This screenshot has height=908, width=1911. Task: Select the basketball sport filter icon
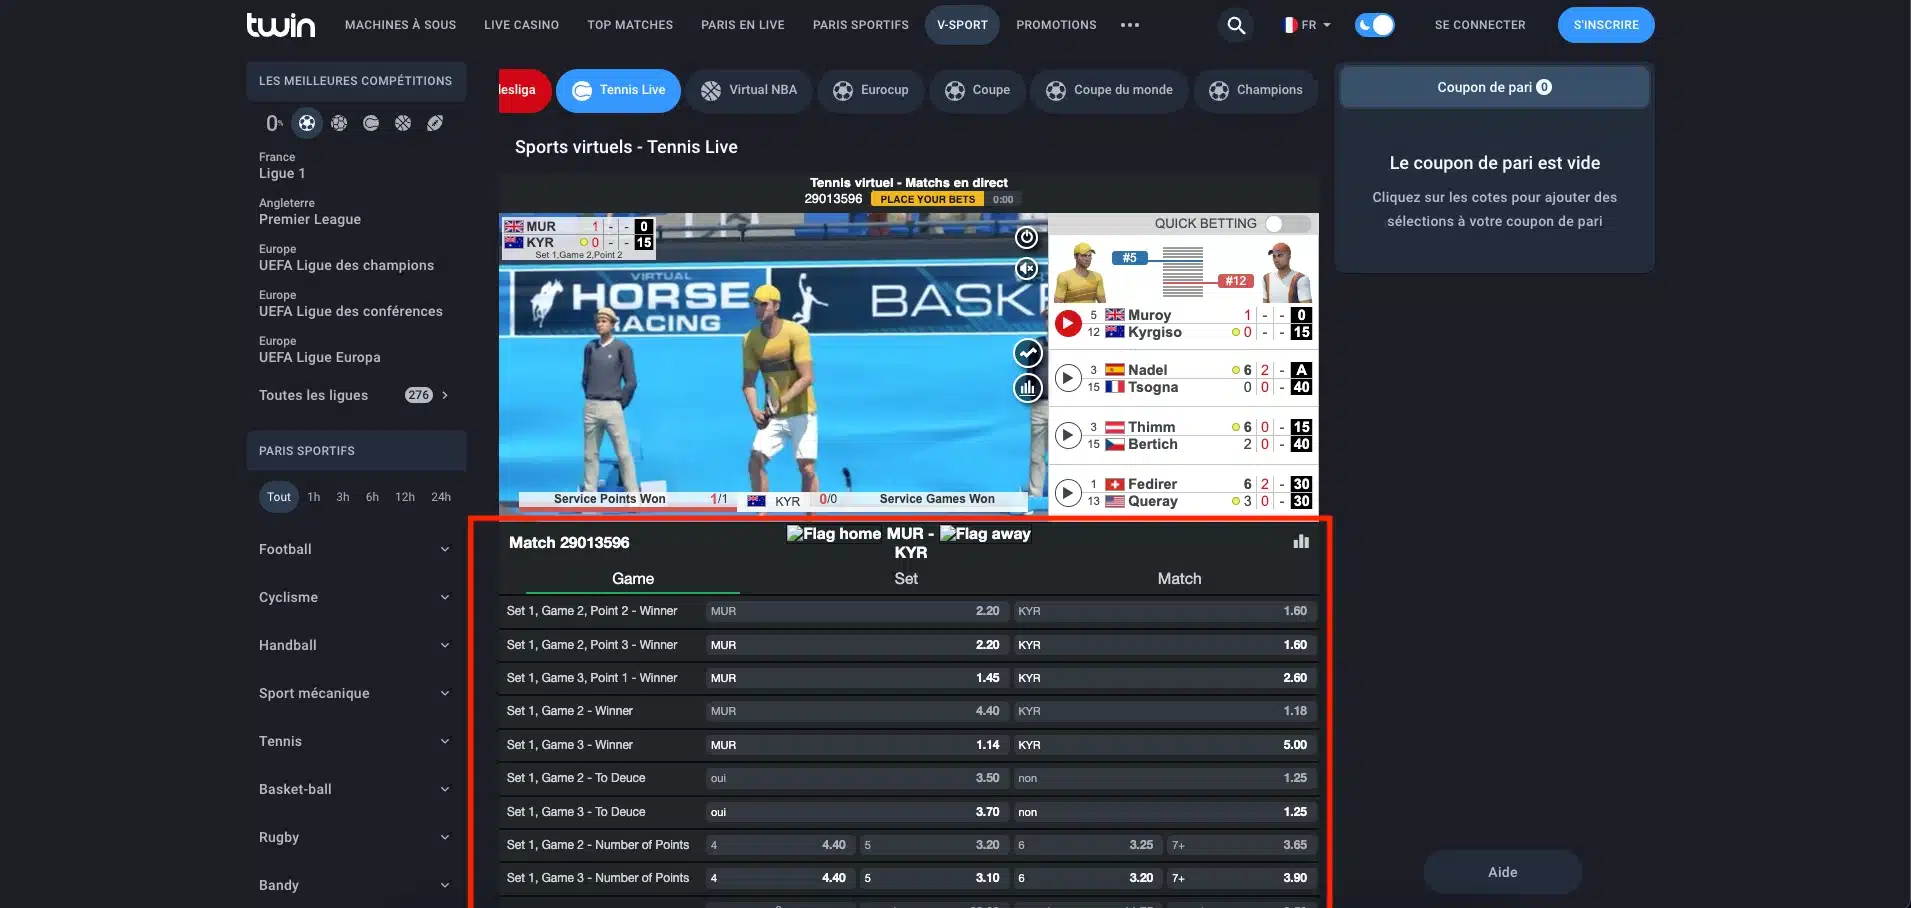click(403, 123)
